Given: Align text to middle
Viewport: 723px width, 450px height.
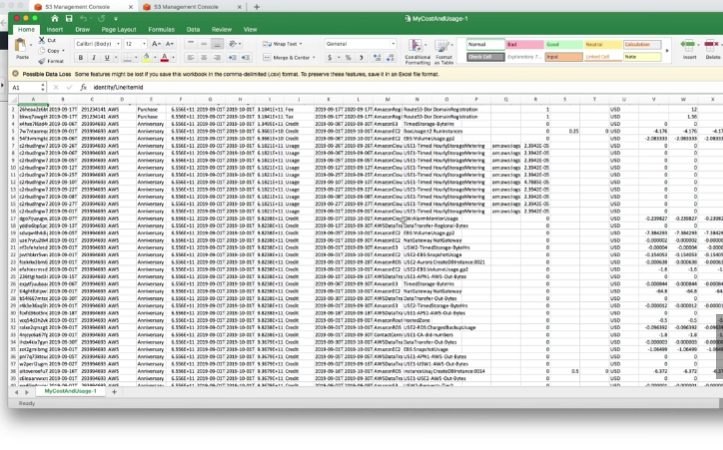Looking at the screenshot, I should (x=204, y=44).
